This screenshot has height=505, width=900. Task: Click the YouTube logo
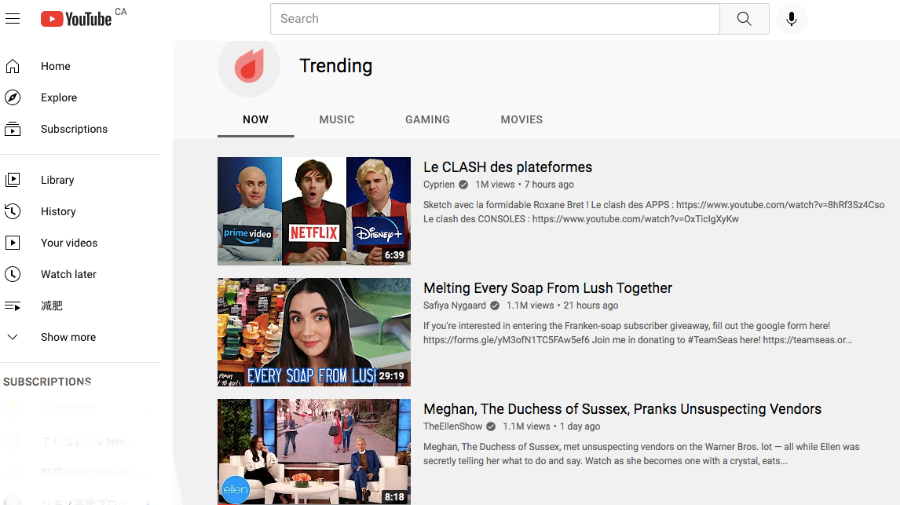(x=76, y=19)
